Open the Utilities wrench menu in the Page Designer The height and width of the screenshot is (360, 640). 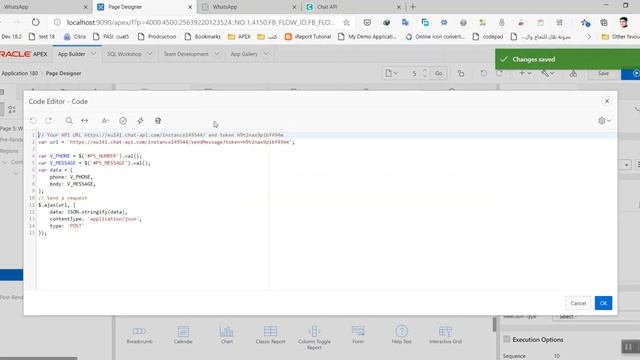(548, 73)
